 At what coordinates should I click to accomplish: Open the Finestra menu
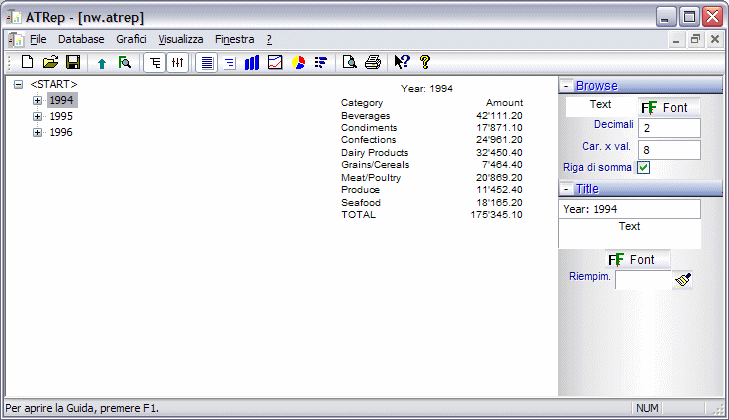pyautogui.click(x=234, y=40)
